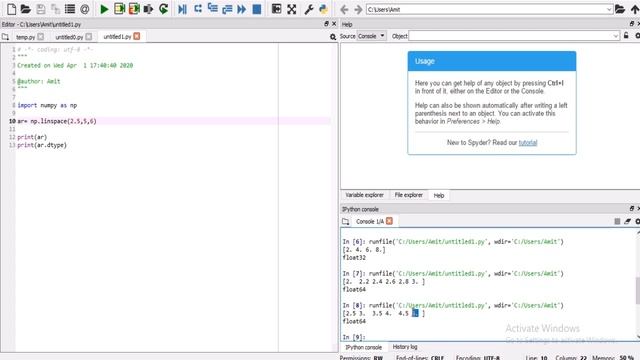This screenshot has width=640, height=360.
Task: Undock the Editor pane
Action: click(326, 24)
